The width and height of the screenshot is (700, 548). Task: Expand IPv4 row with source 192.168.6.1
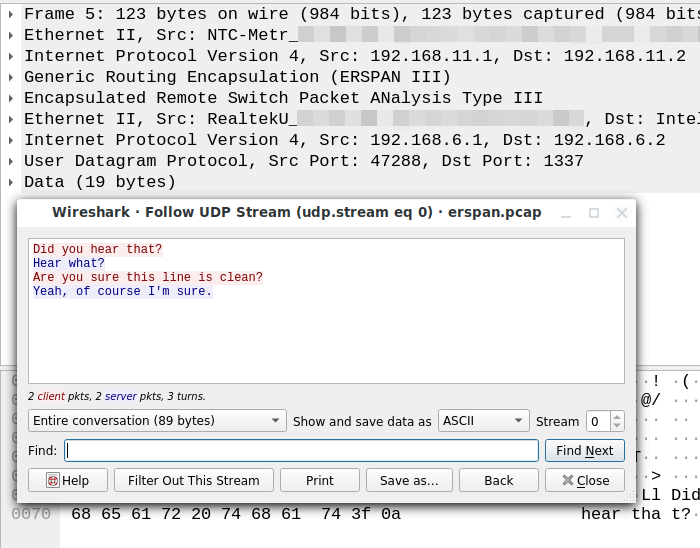coord(11,140)
